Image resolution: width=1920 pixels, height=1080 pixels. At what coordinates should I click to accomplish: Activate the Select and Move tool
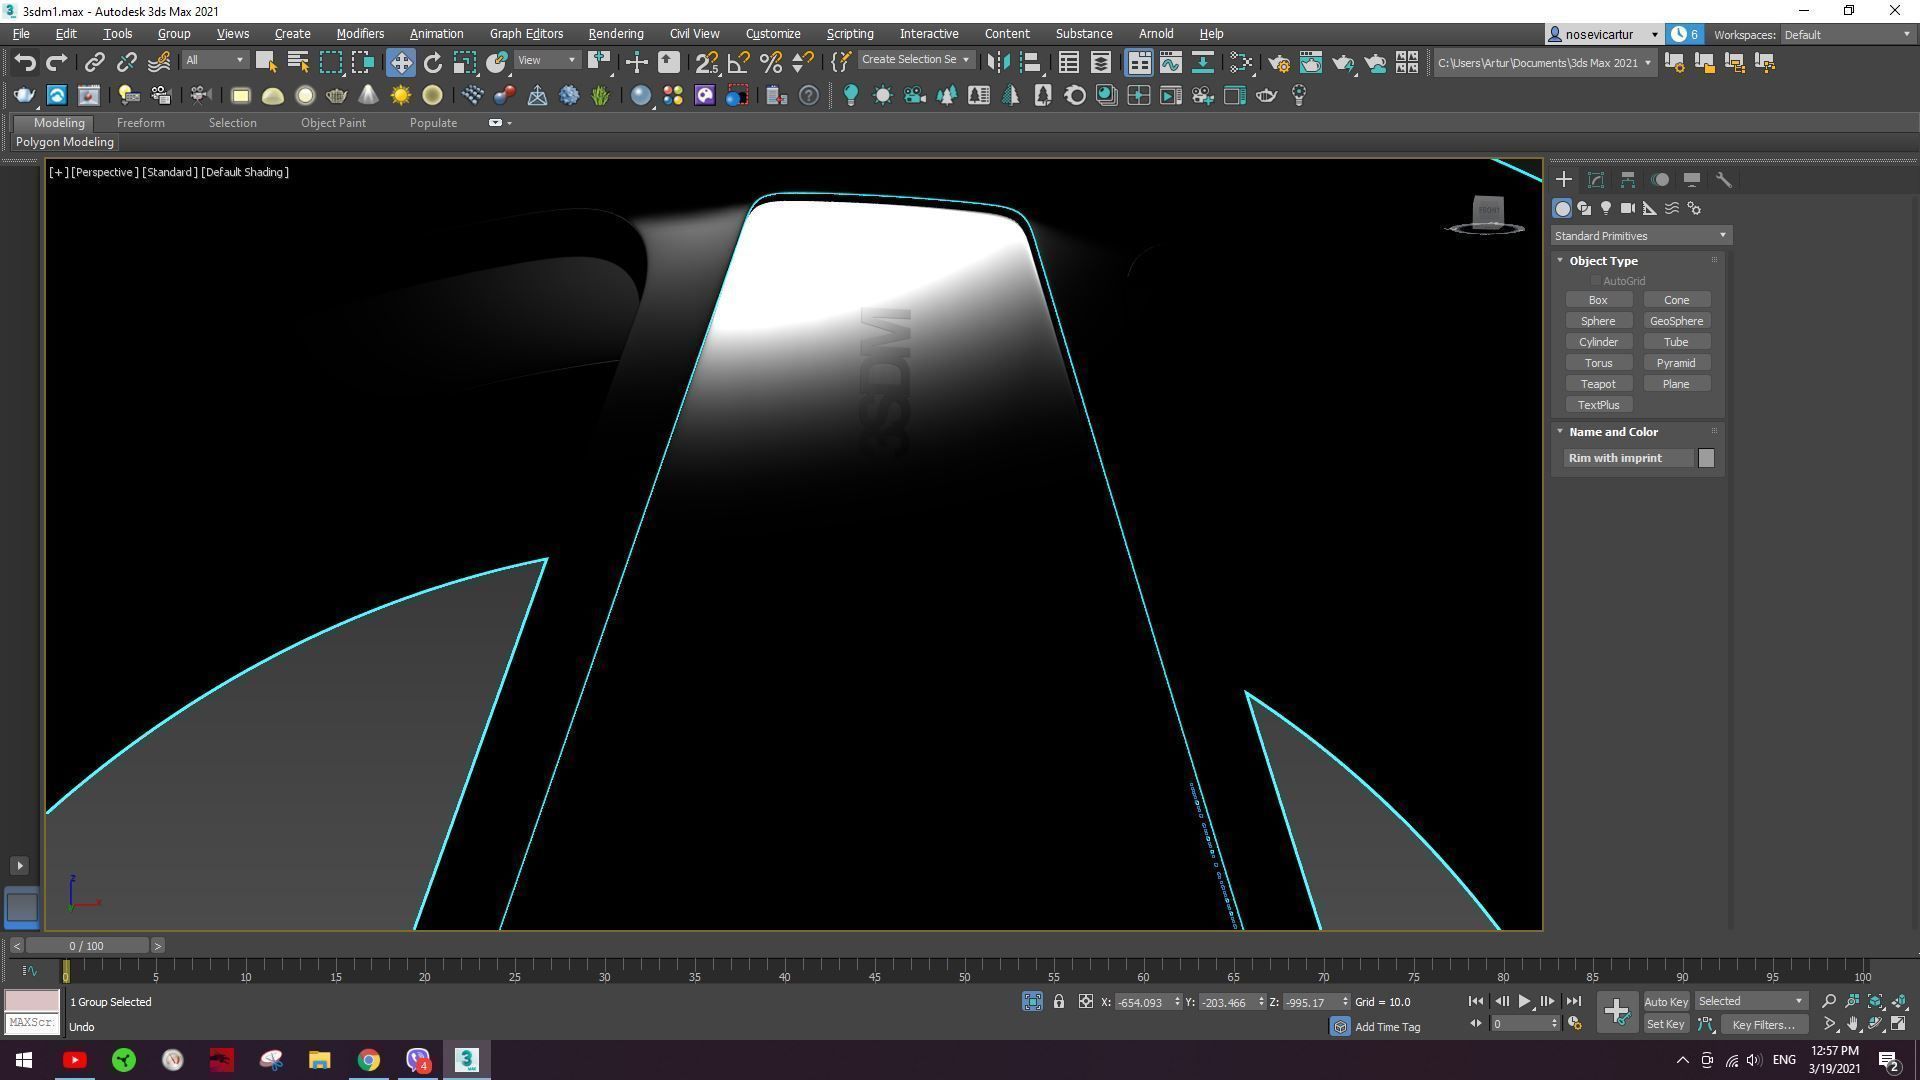pos(400,62)
